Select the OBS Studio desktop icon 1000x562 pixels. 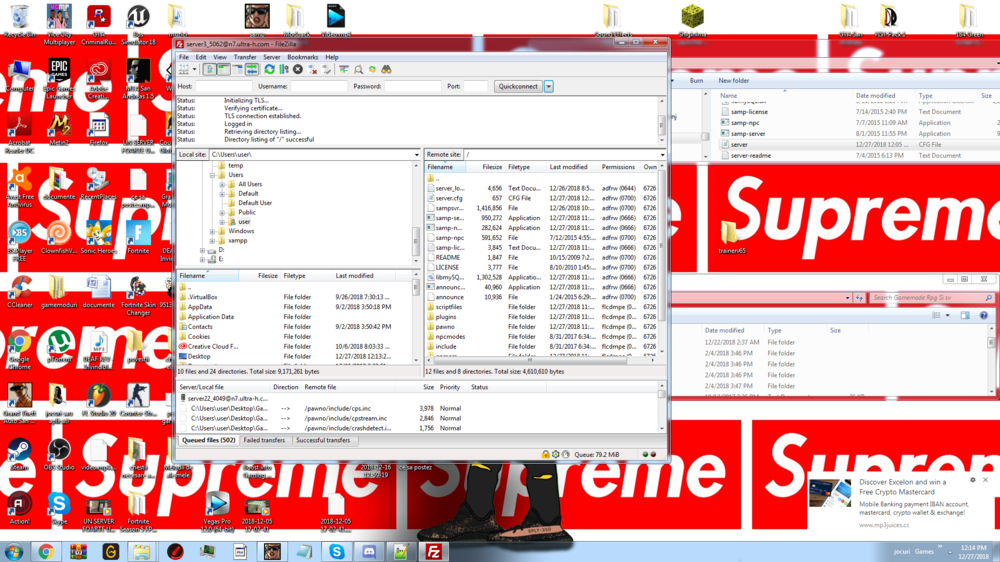(x=59, y=454)
